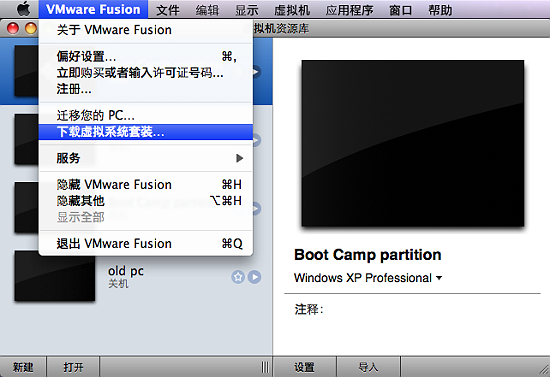Select 迁移您的 PC… menu item
550x377 pixels.
point(146,115)
